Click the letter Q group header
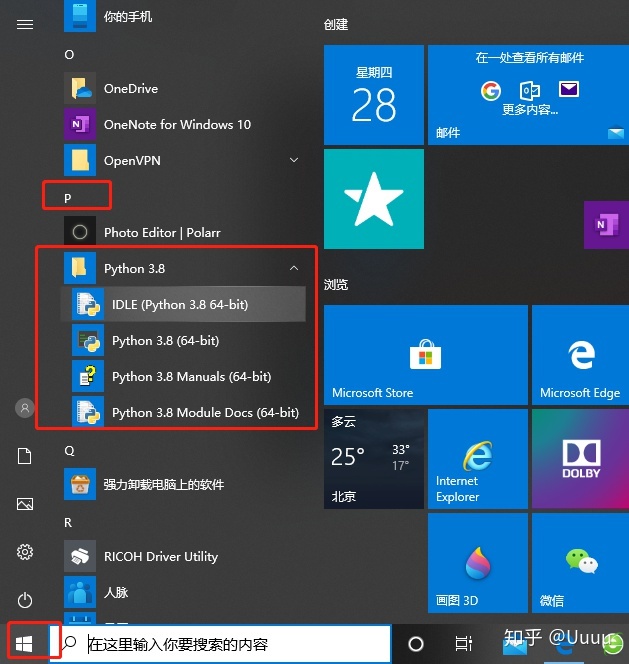629x664 pixels. click(x=69, y=451)
